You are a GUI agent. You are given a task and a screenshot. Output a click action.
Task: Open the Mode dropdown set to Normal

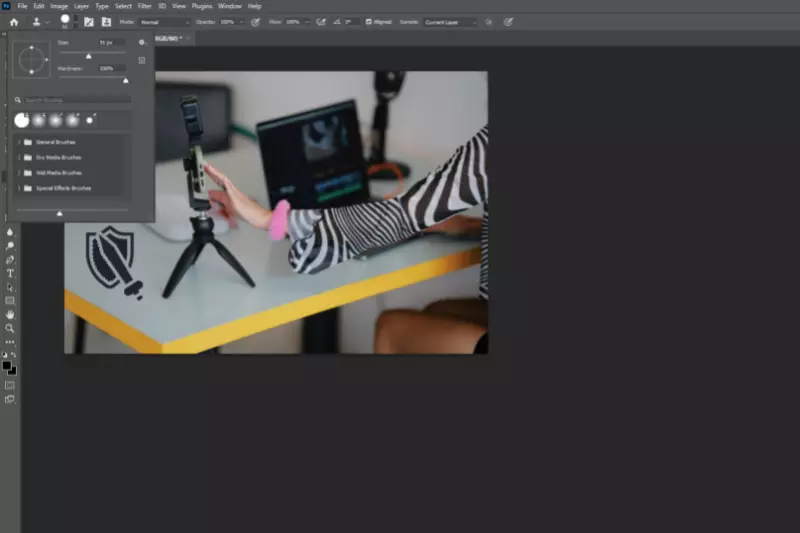tap(164, 22)
